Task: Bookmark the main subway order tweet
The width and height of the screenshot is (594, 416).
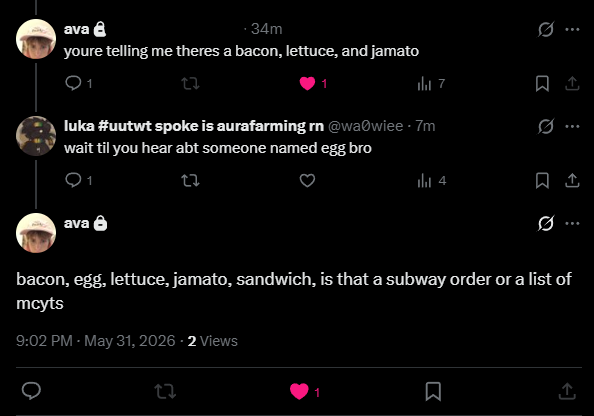Action: coord(433,391)
